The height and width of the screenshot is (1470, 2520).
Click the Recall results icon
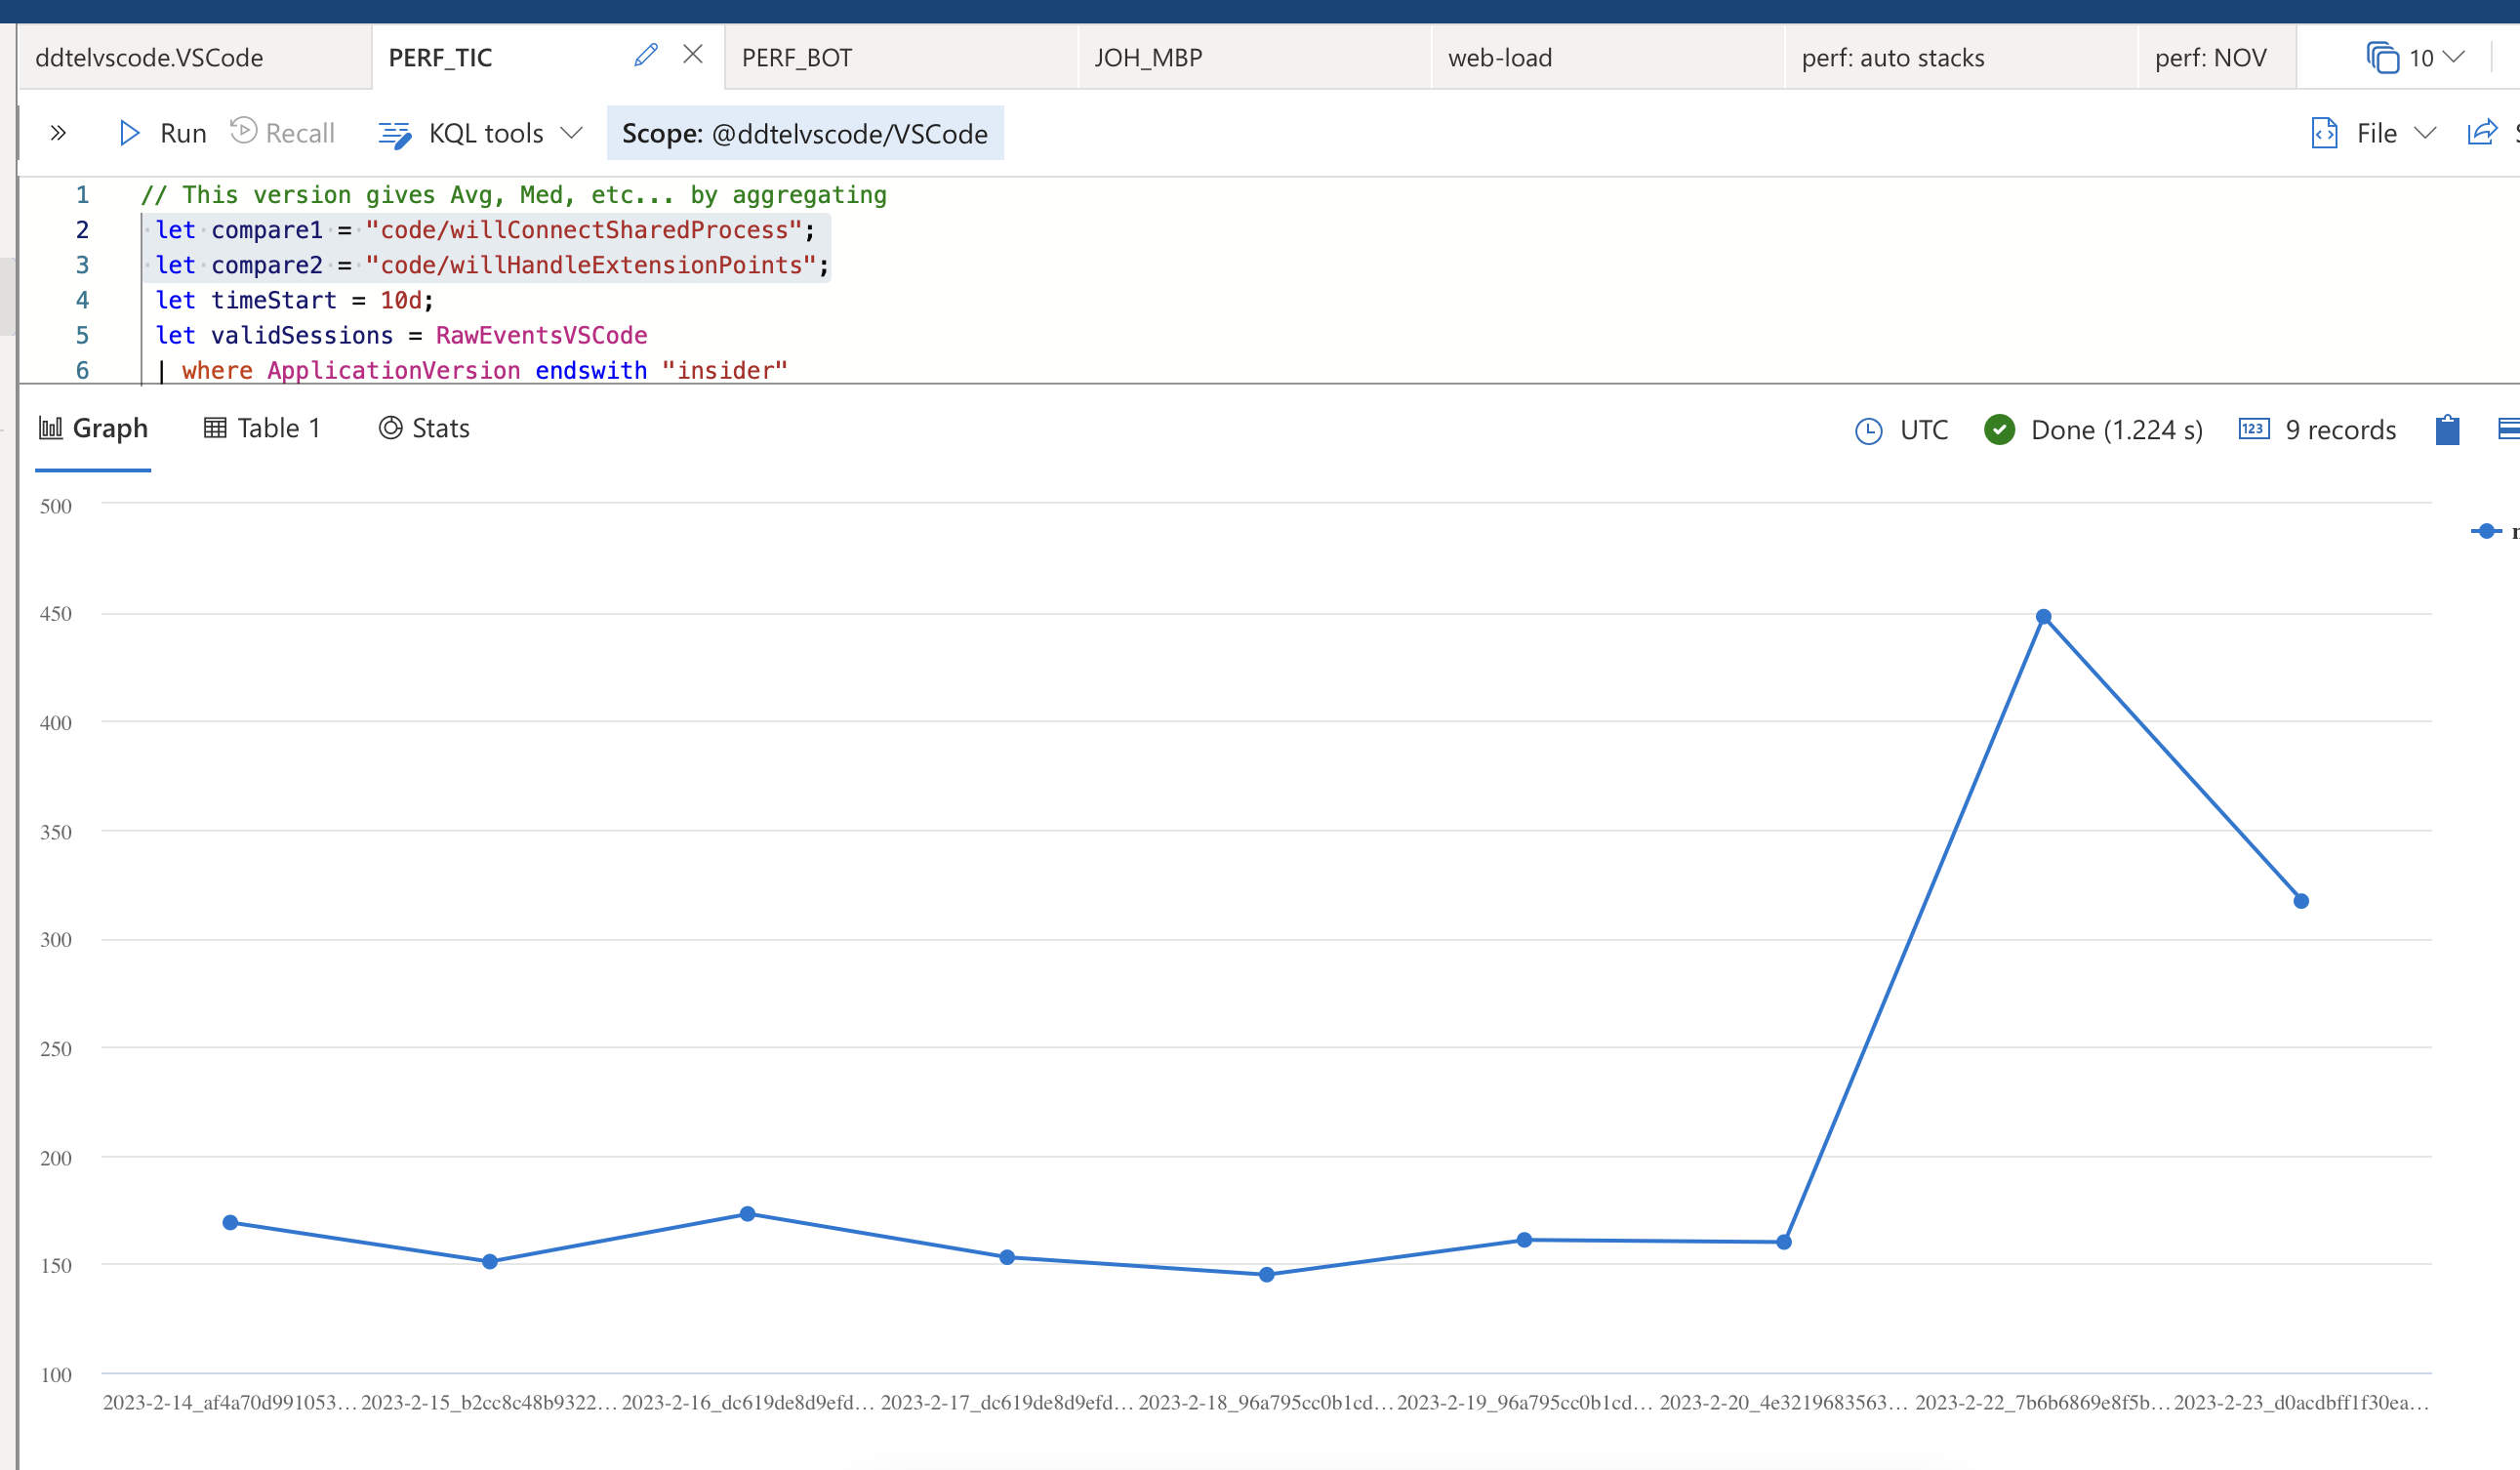pyautogui.click(x=241, y=132)
